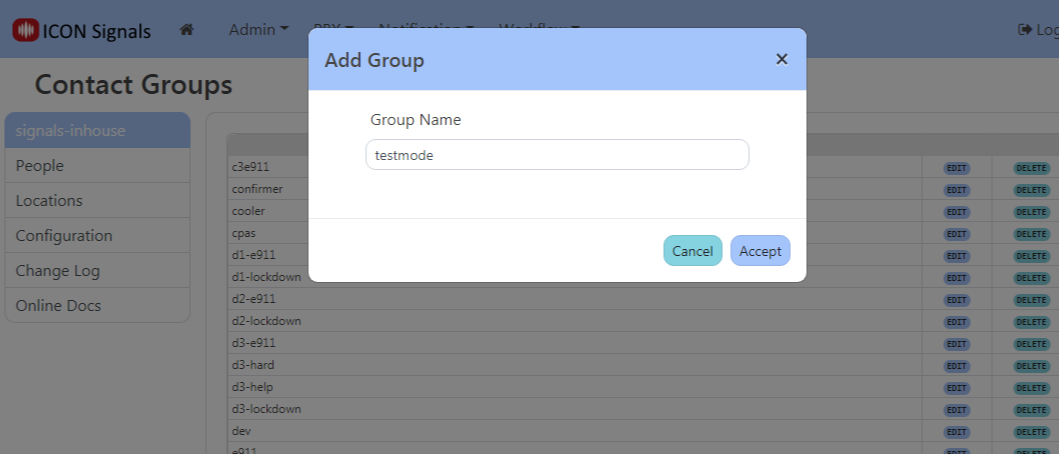
Task: Delete the d2-e911 group
Action: (1031, 300)
